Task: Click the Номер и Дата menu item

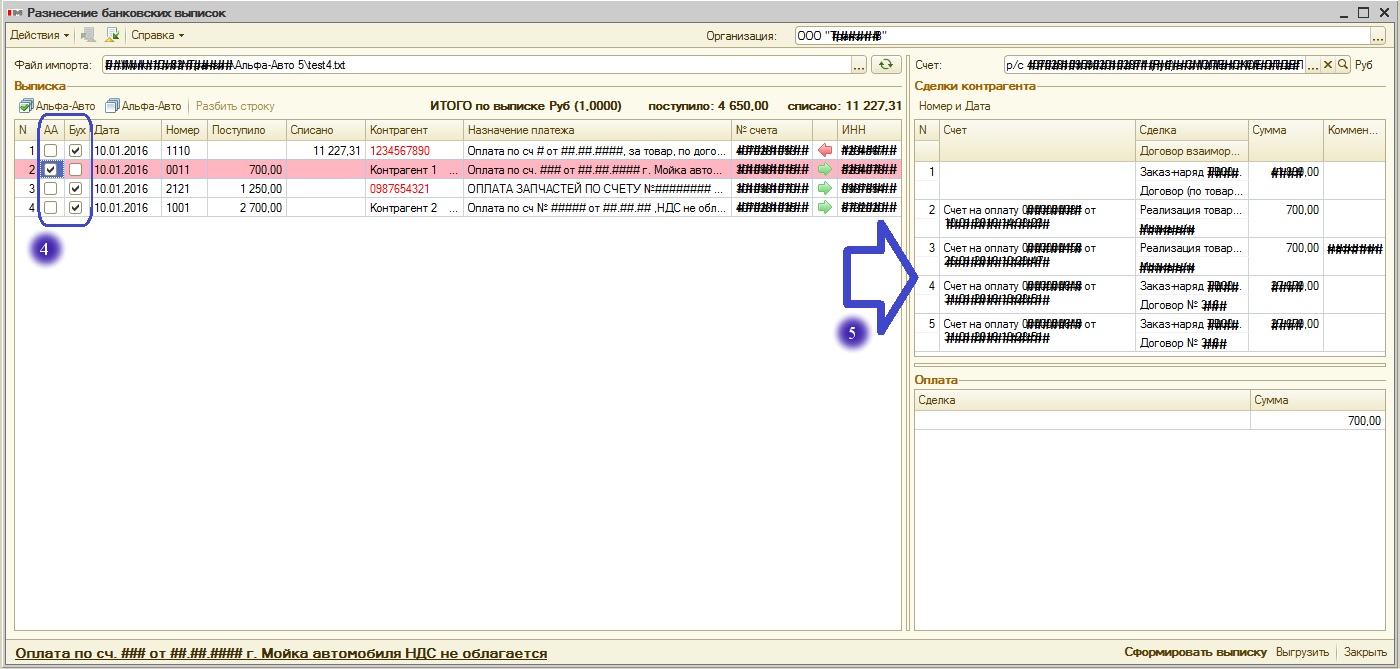Action: (x=954, y=106)
